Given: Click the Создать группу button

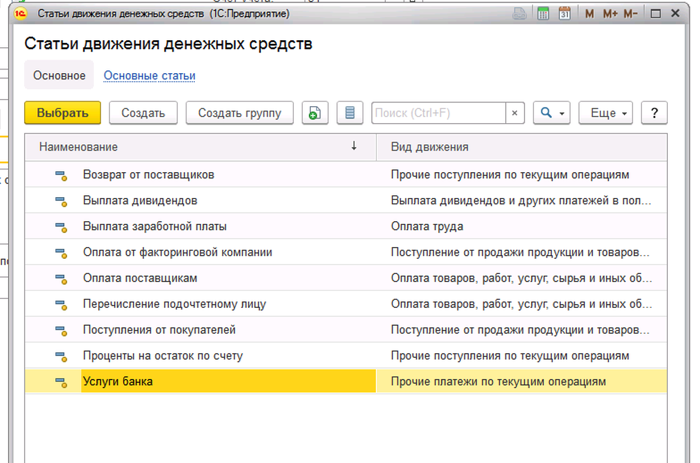Looking at the screenshot, I should coord(240,113).
